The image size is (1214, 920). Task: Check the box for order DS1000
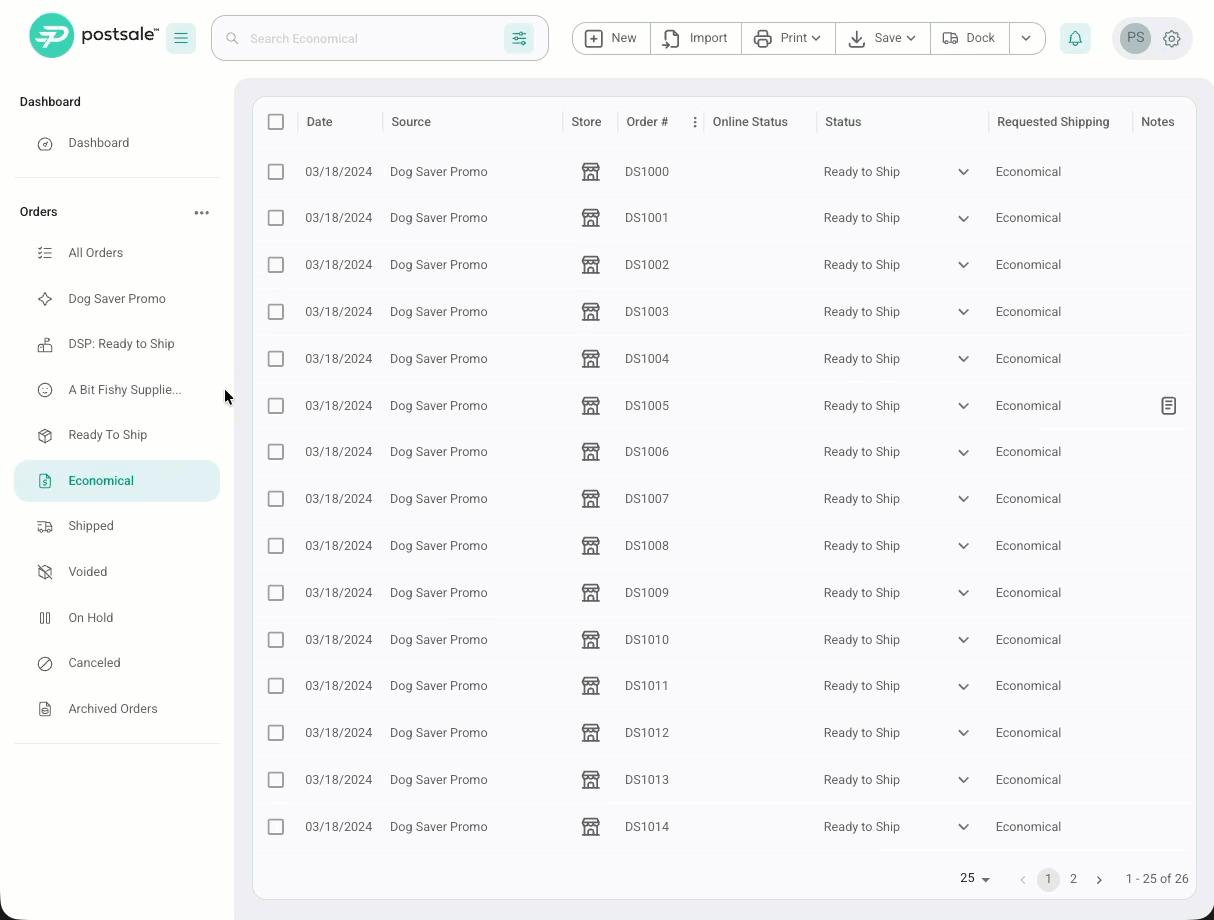point(276,172)
